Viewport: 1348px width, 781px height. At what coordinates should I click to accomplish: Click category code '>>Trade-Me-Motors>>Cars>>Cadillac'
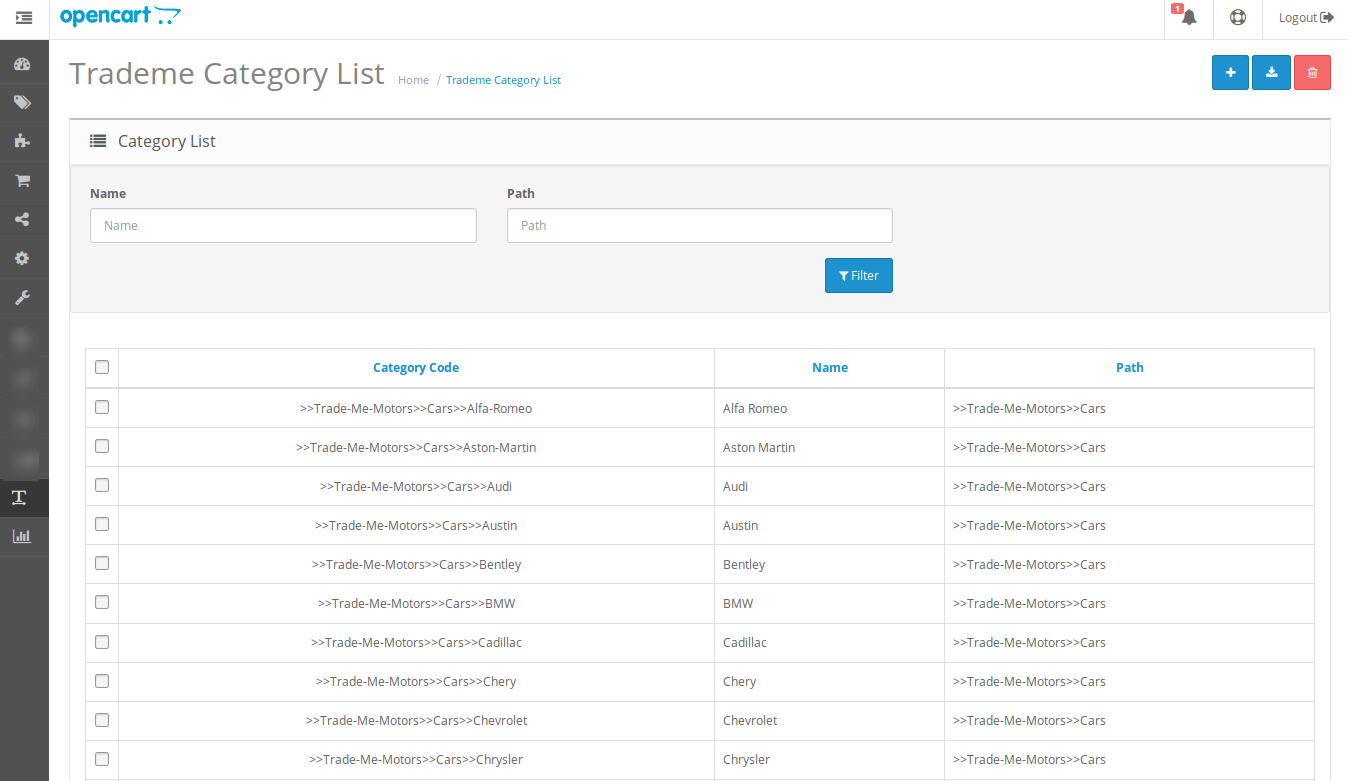click(416, 642)
